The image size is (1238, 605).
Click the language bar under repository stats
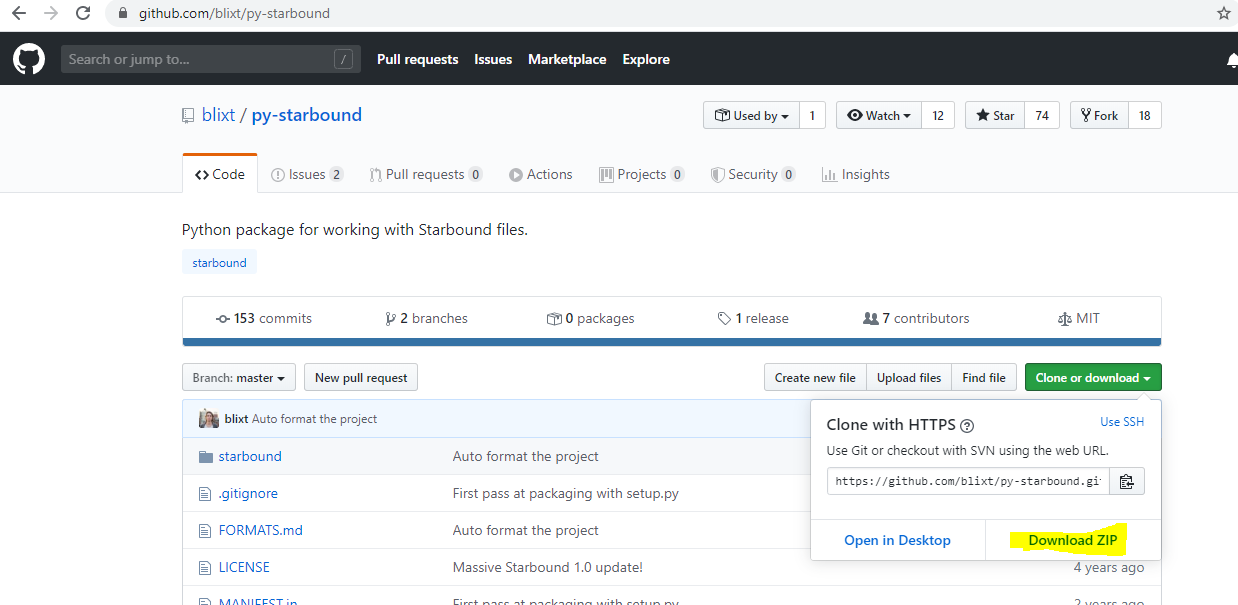click(x=672, y=342)
